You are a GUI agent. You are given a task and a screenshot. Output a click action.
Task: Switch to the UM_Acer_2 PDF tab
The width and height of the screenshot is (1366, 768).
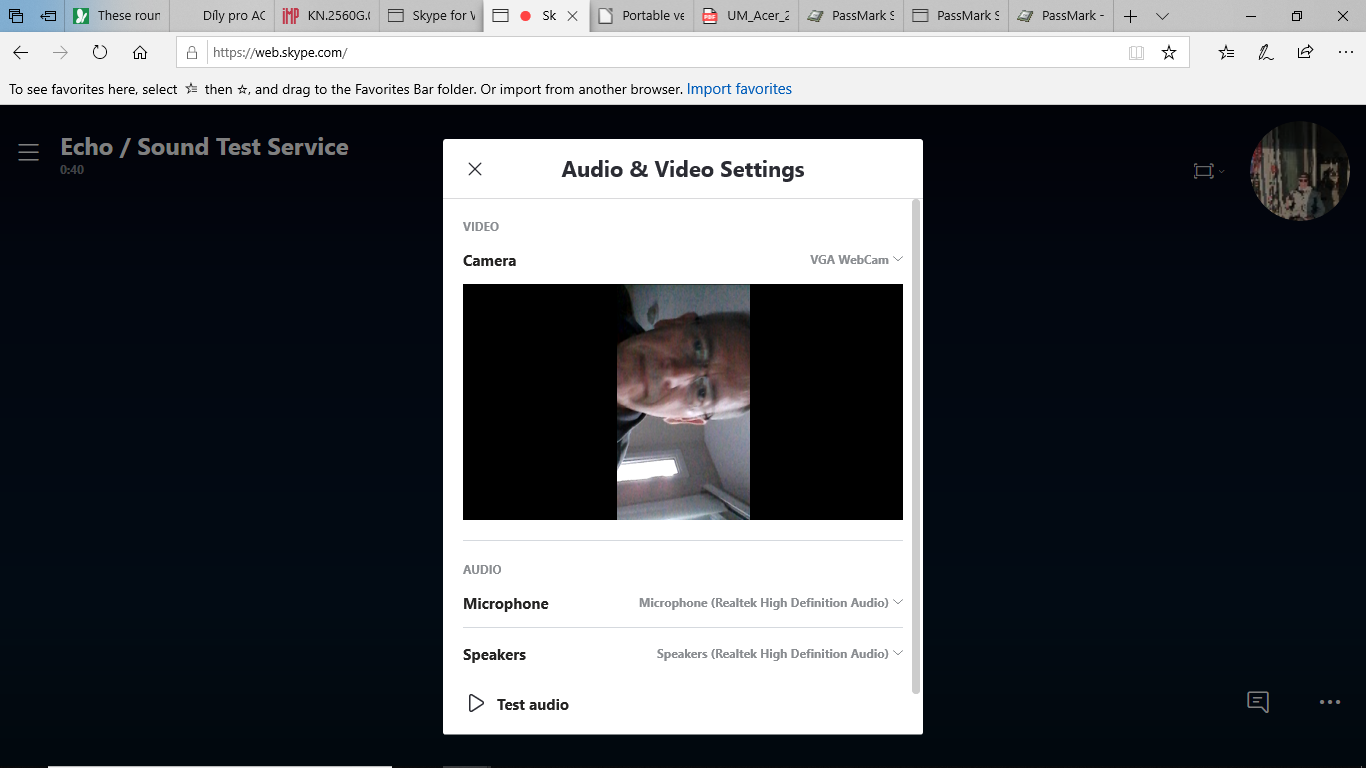click(747, 16)
